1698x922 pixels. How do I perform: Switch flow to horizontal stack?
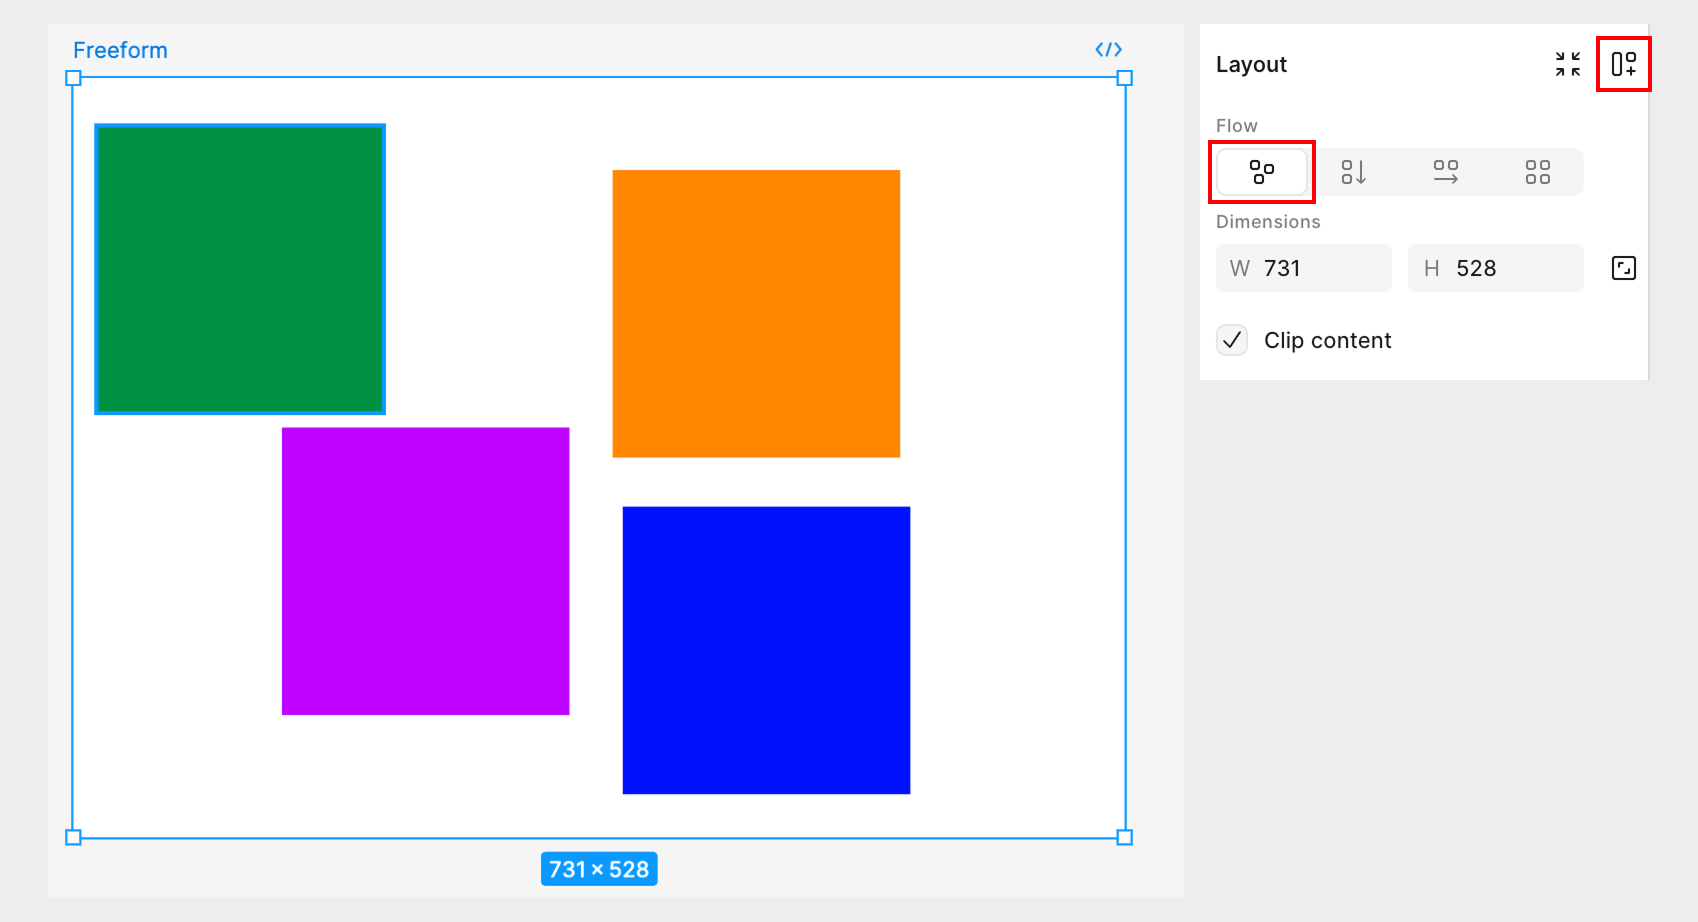pos(1446,171)
